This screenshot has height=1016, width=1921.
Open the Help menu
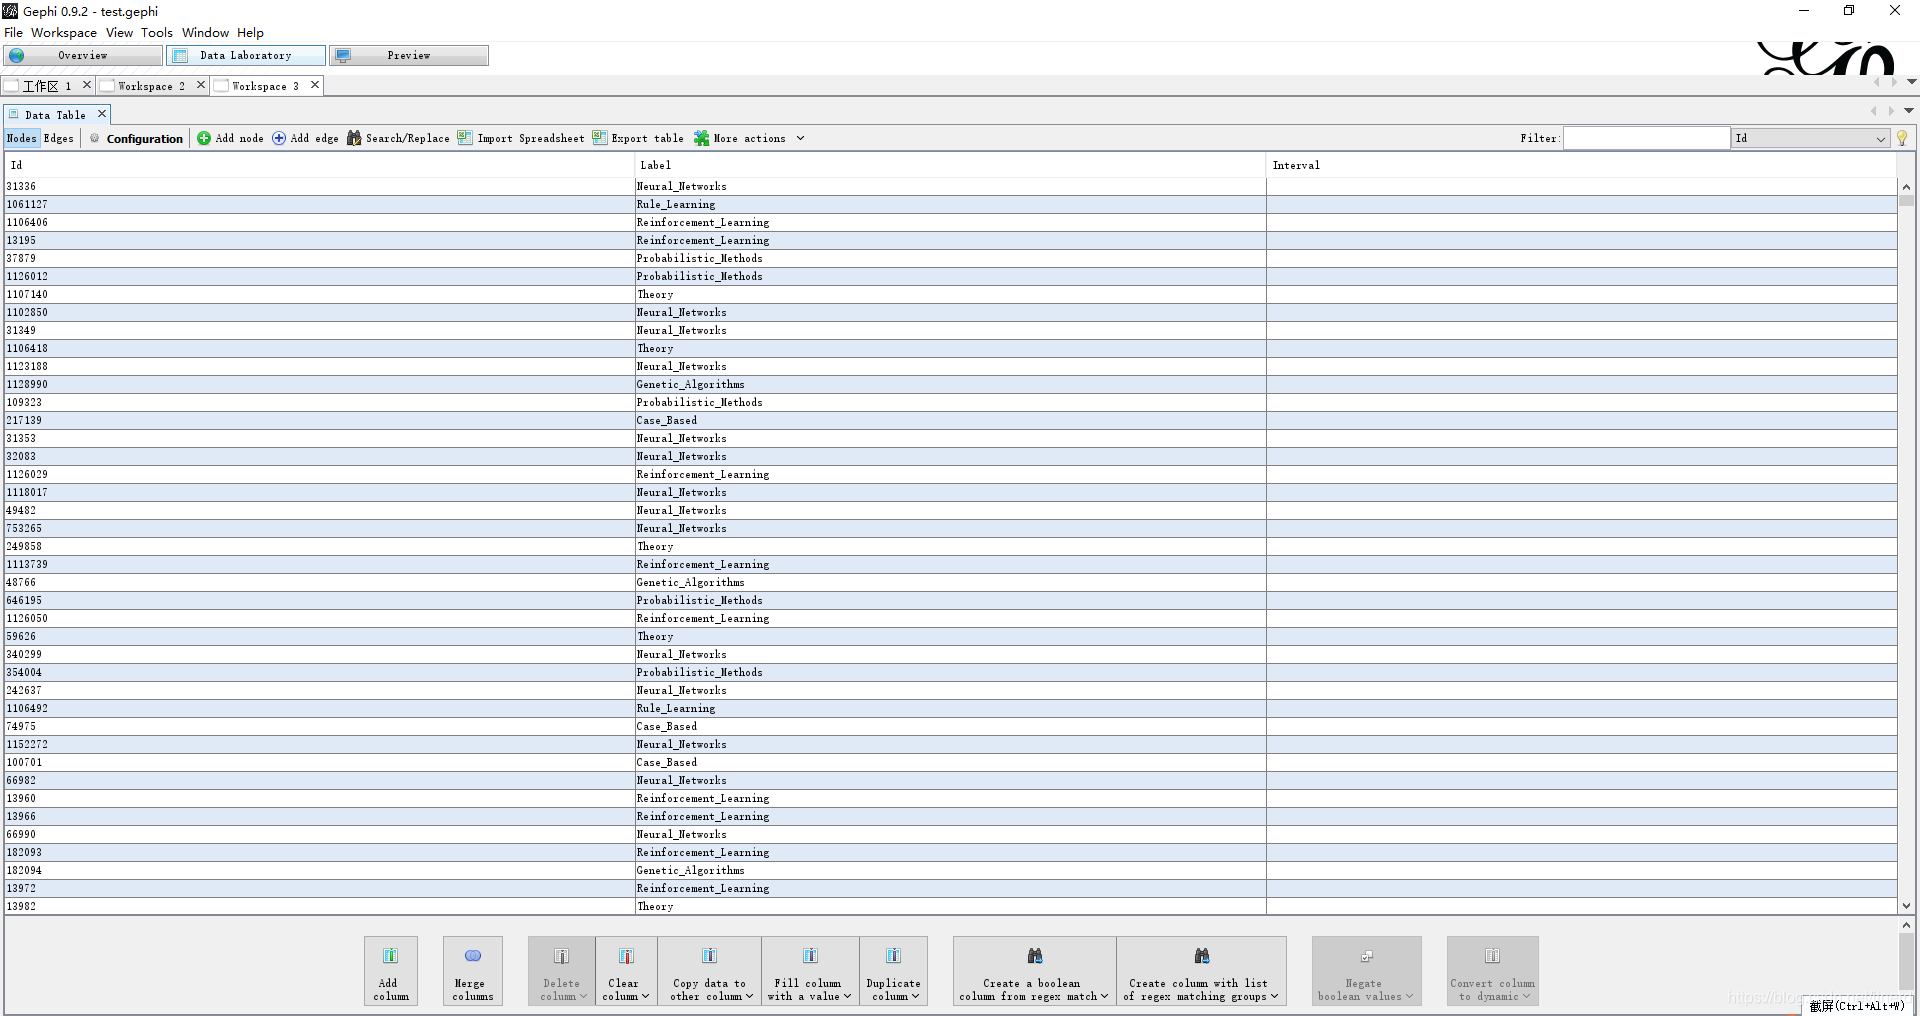[x=250, y=32]
